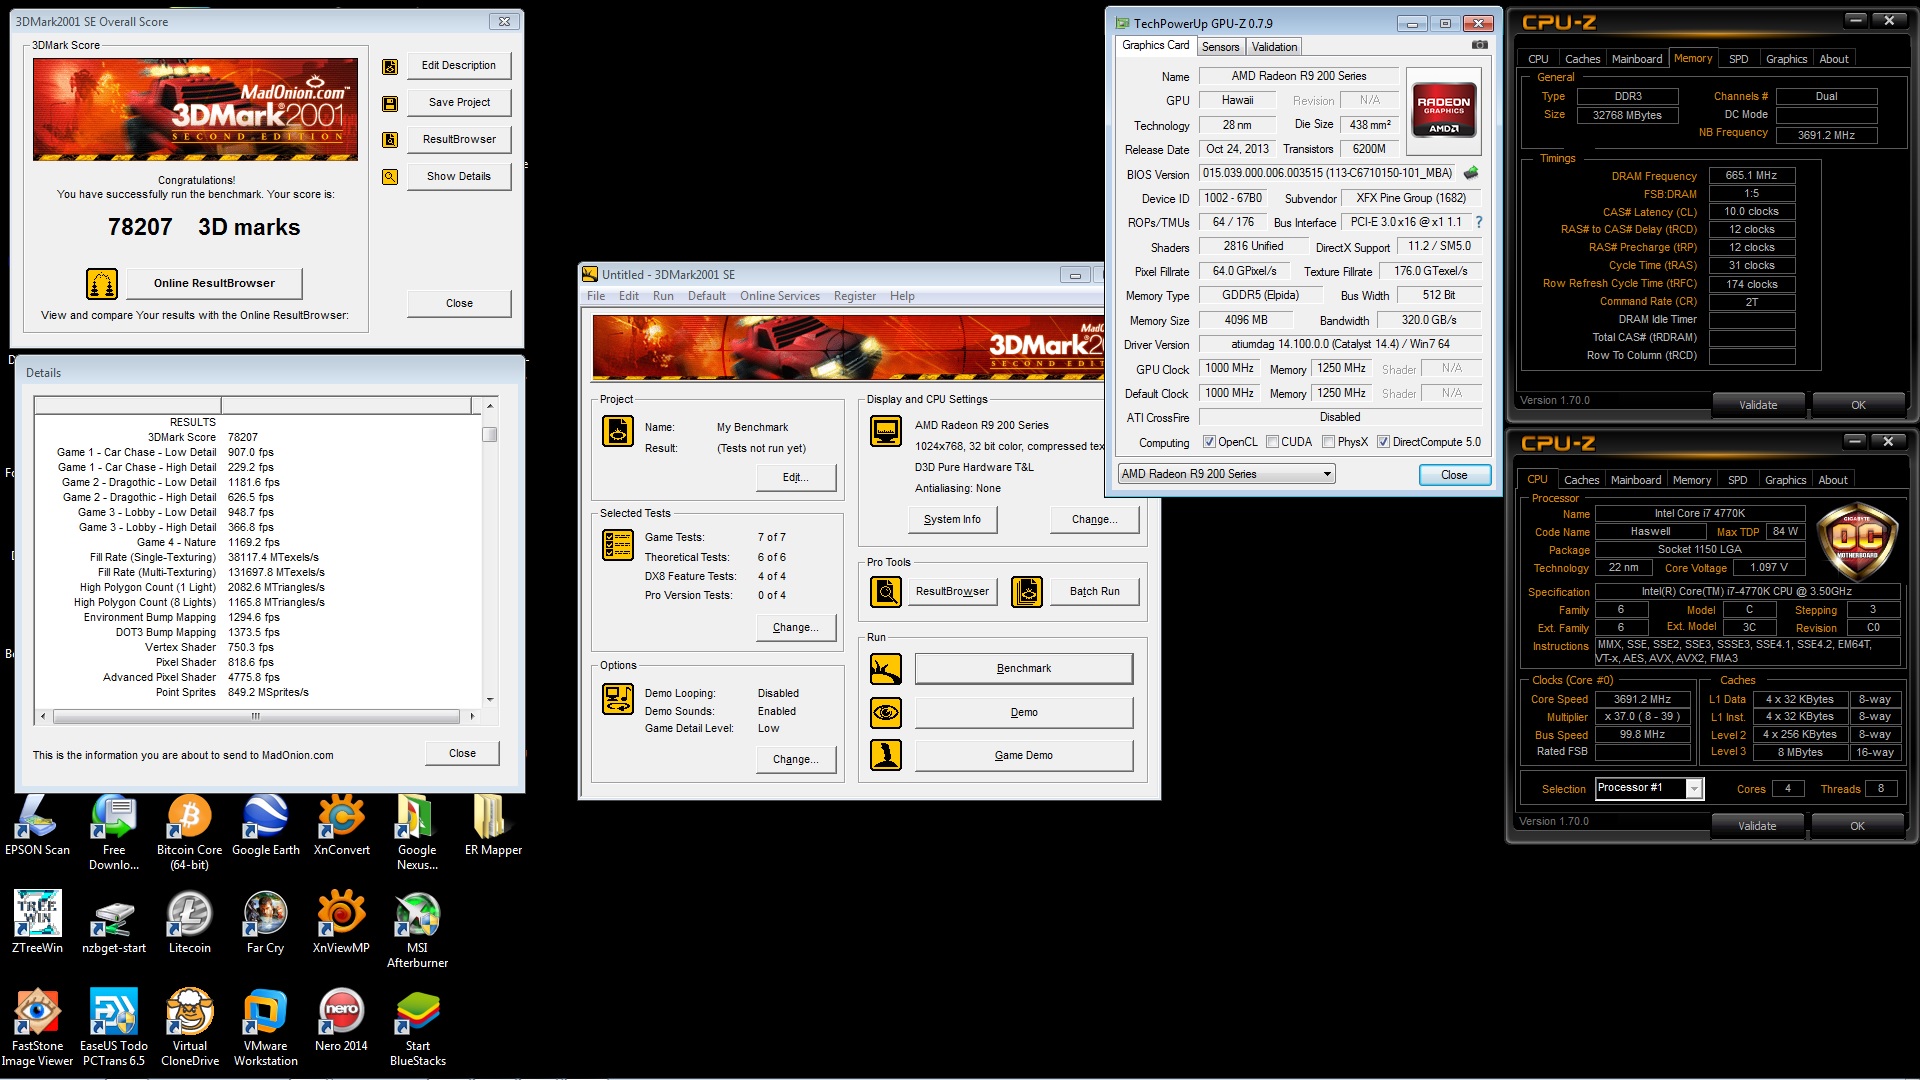Switch to the Sensors tab in GPU-Z
The image size is (1920, 1080).
coord(1220,47)
